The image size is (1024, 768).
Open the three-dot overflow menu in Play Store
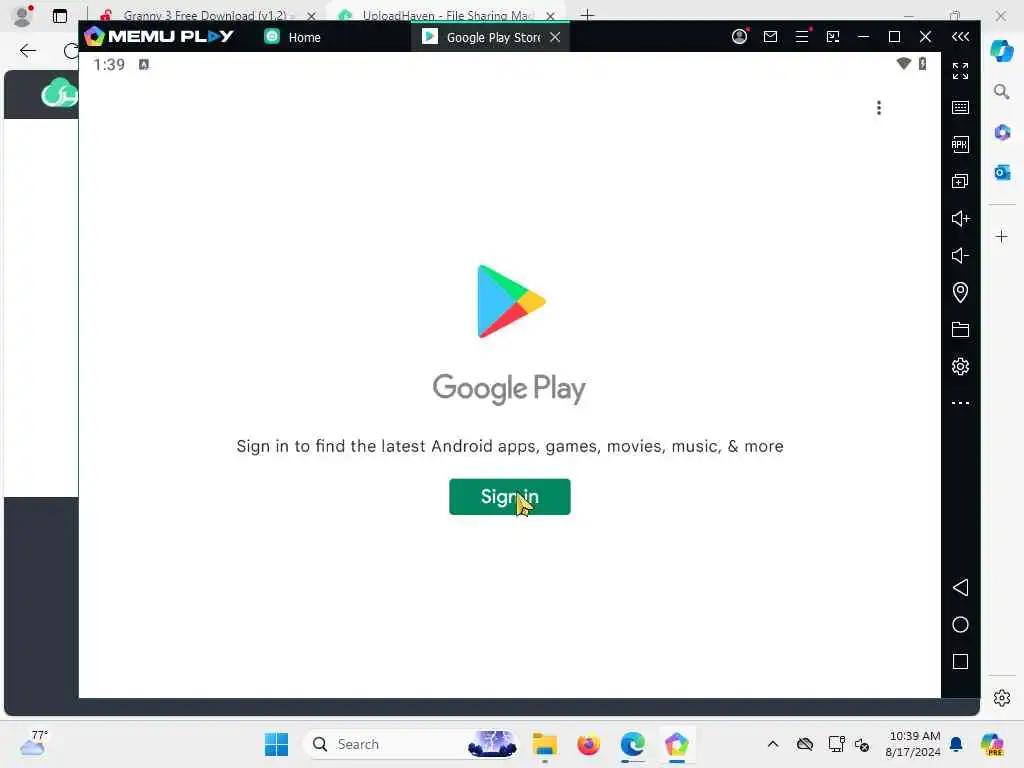click(x=879, y=108)
